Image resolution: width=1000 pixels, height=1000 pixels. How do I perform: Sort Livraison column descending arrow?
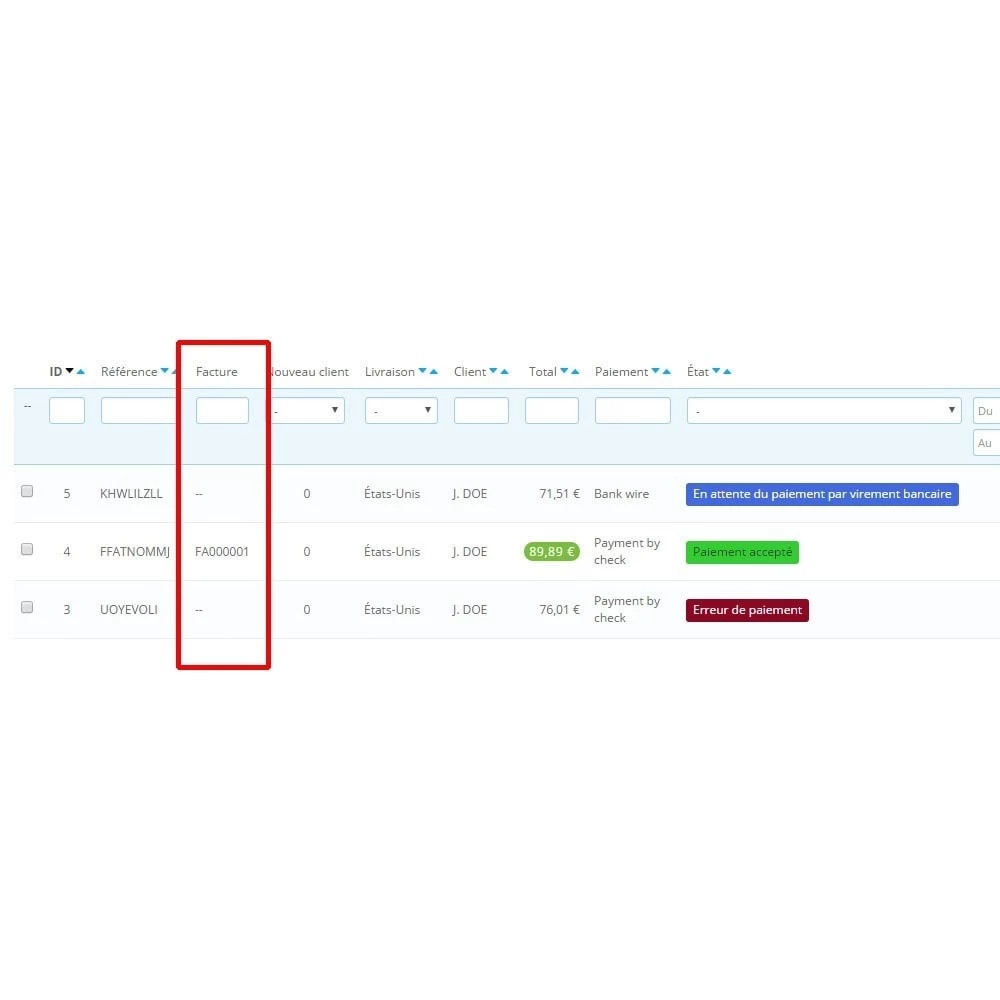(422, 371)
